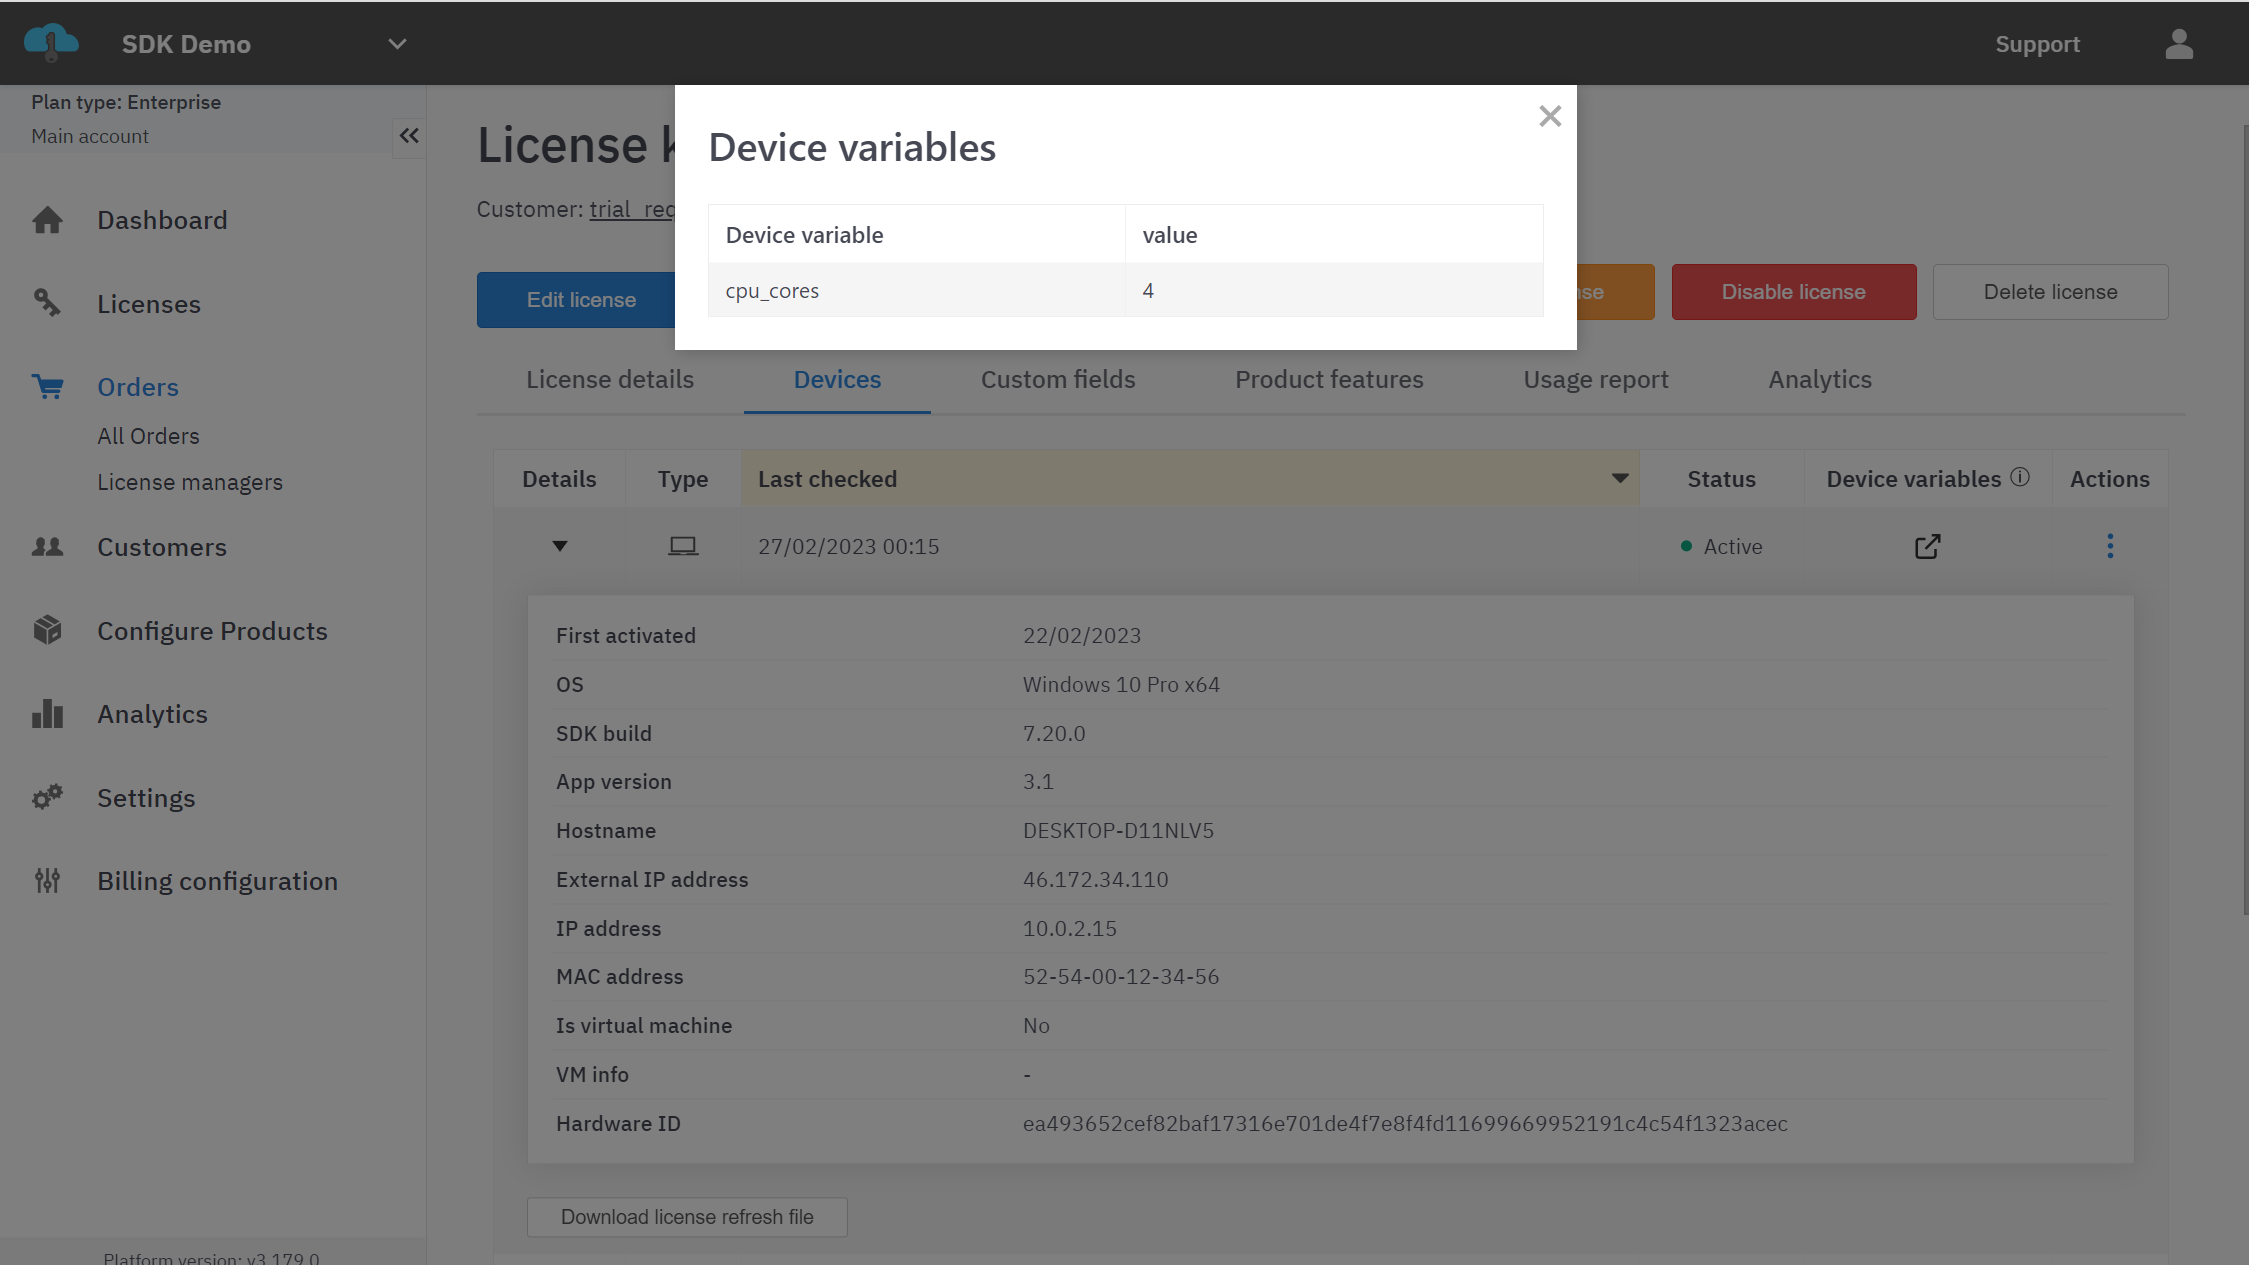Click Download license refresh file button
Image resolution: width=2249 pixels, height=1265 pixels.
(x=687, y=1217)
